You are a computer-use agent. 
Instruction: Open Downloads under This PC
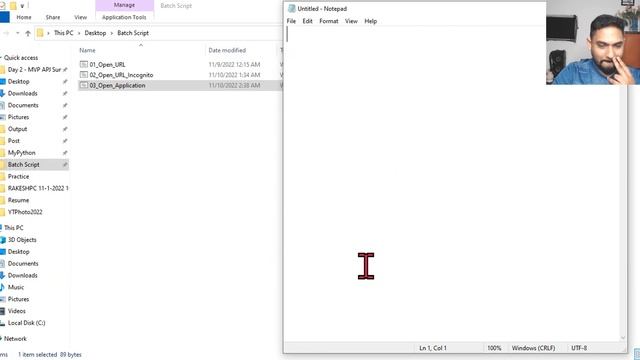point(22,276)
